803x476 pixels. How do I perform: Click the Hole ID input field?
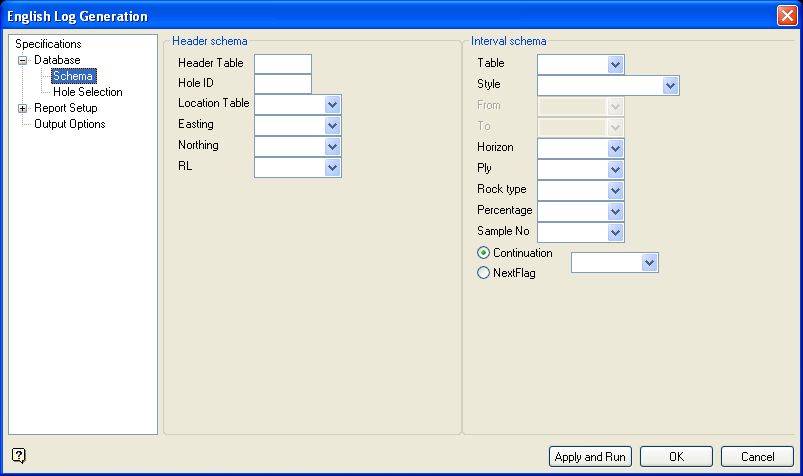point(283,84)
